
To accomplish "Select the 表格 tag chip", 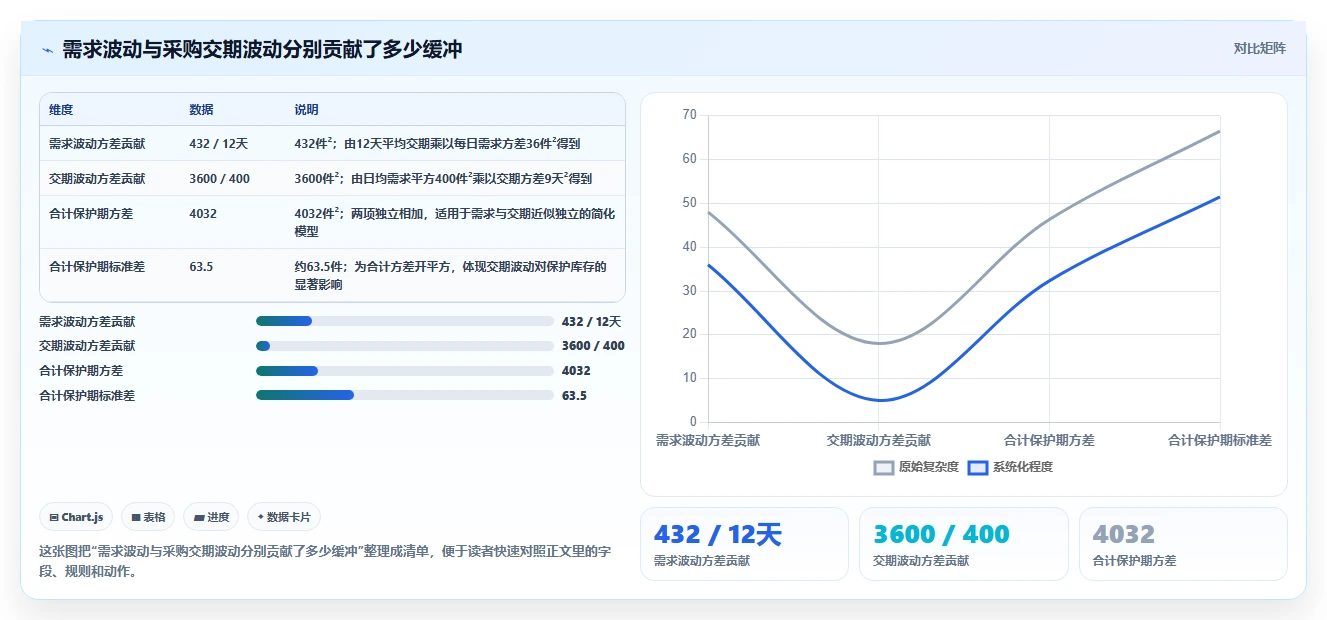I will [148, 517].
